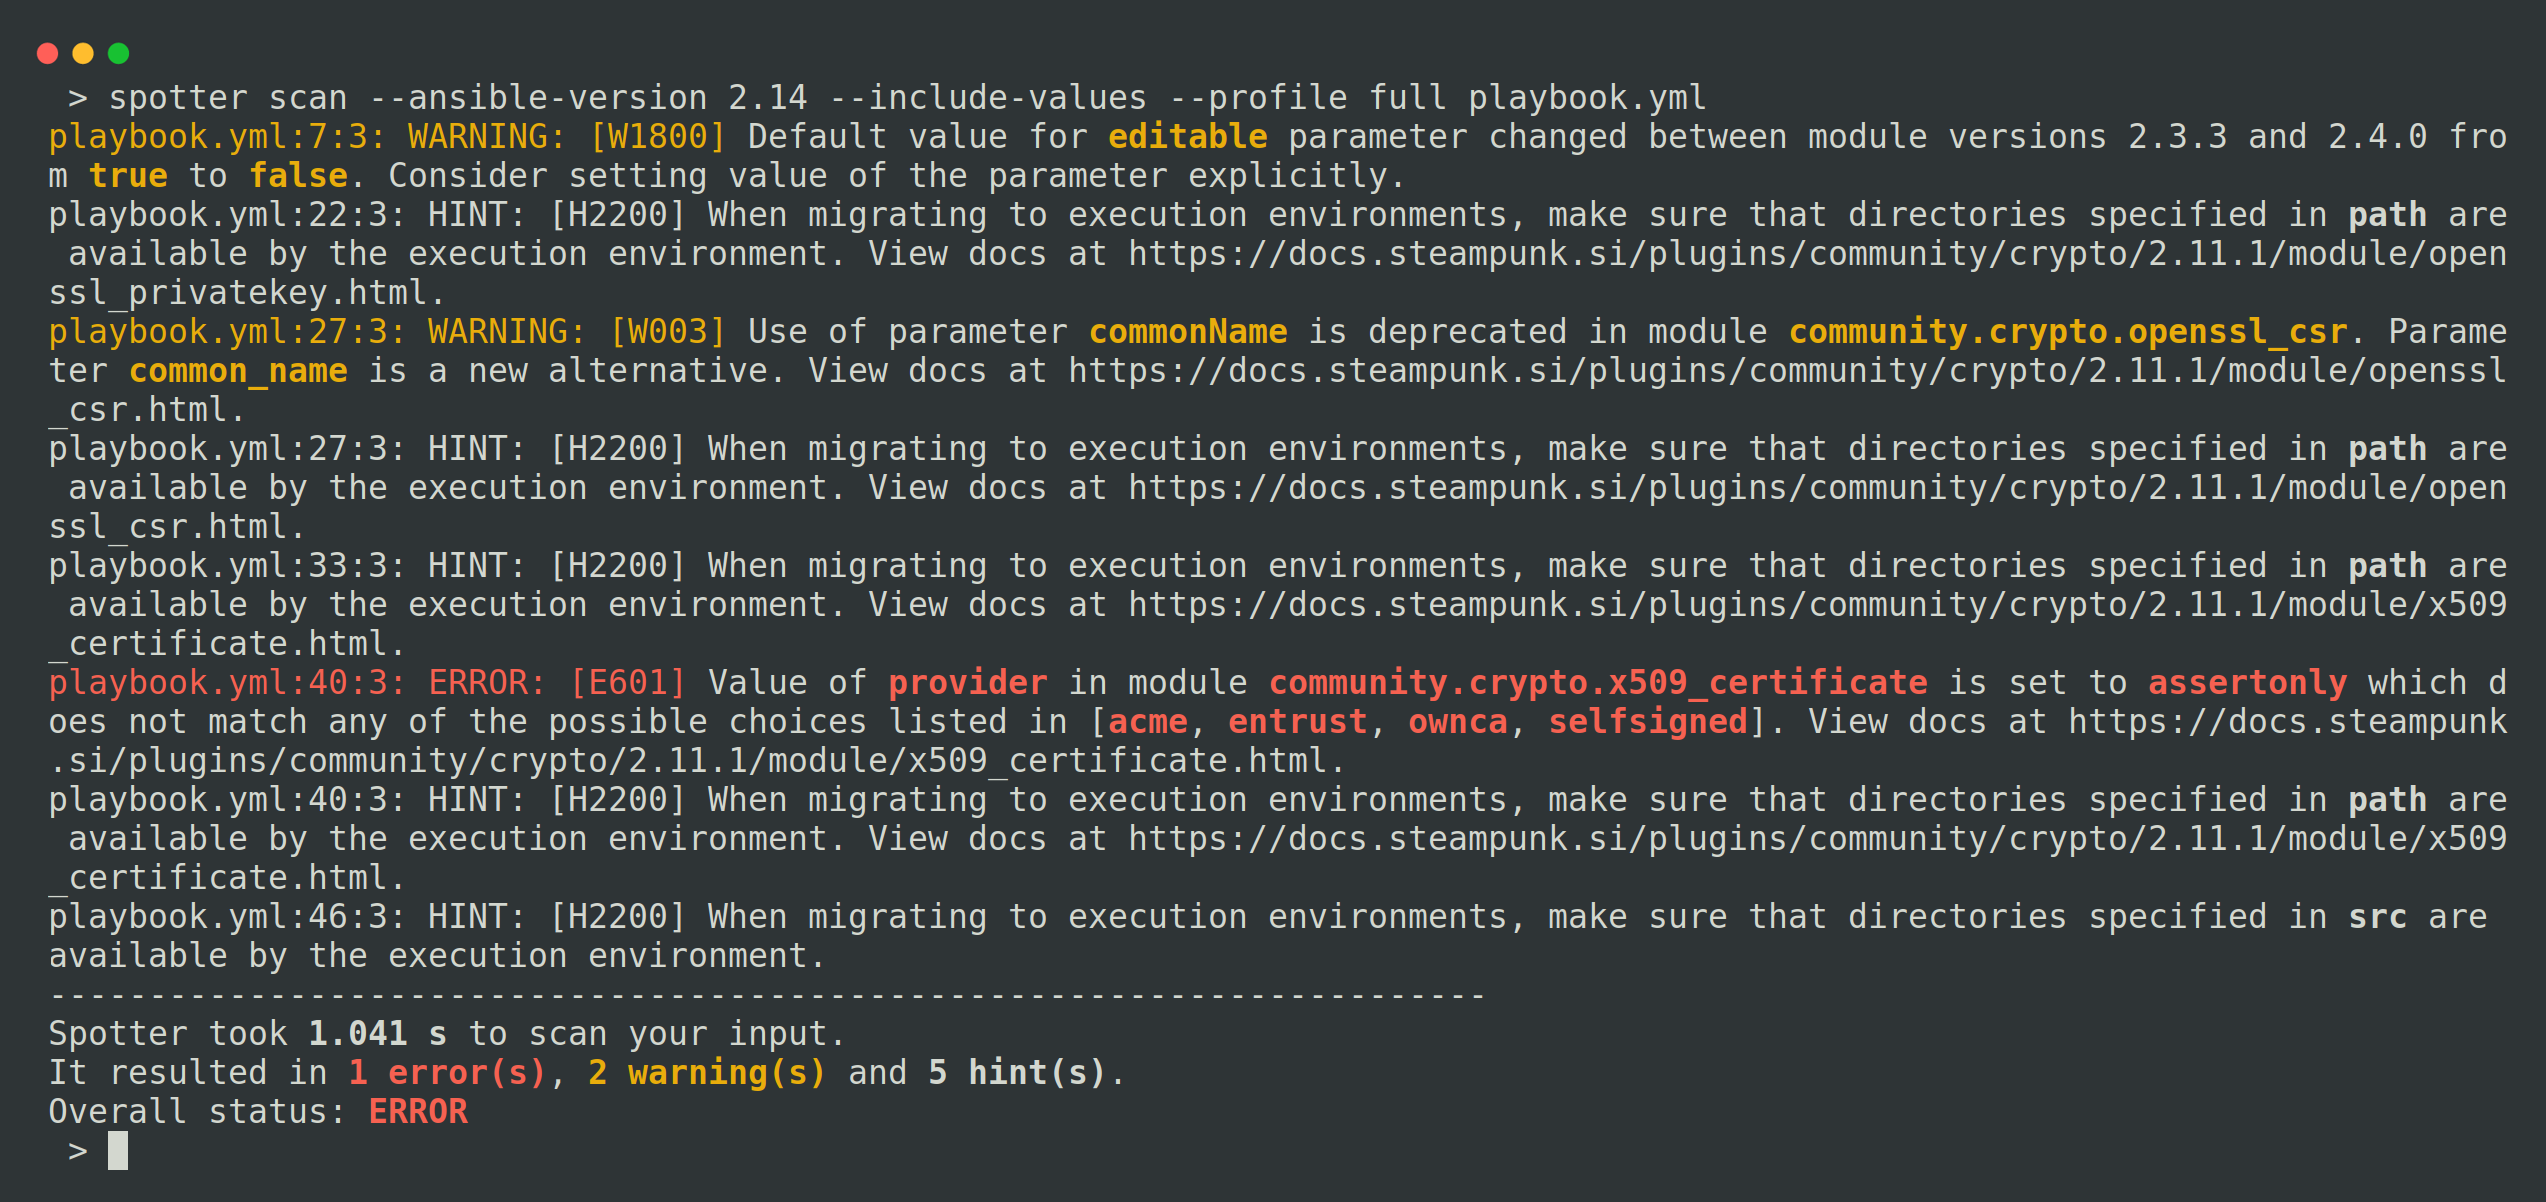2546x1202 pixels.
Task: Click the 'community.crypto.openssl_csr' module name
Action: [2067, 332]
